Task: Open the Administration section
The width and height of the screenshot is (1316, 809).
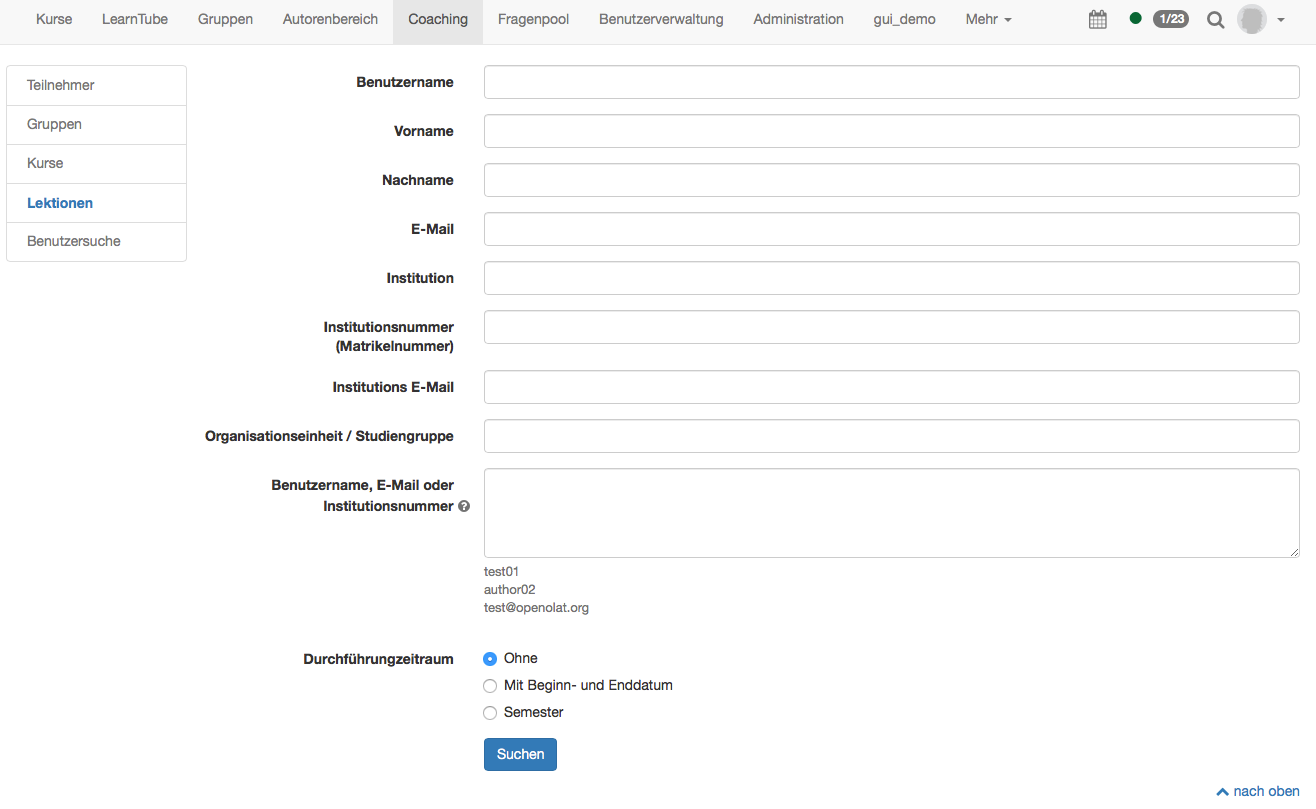Action: point(797,19)
